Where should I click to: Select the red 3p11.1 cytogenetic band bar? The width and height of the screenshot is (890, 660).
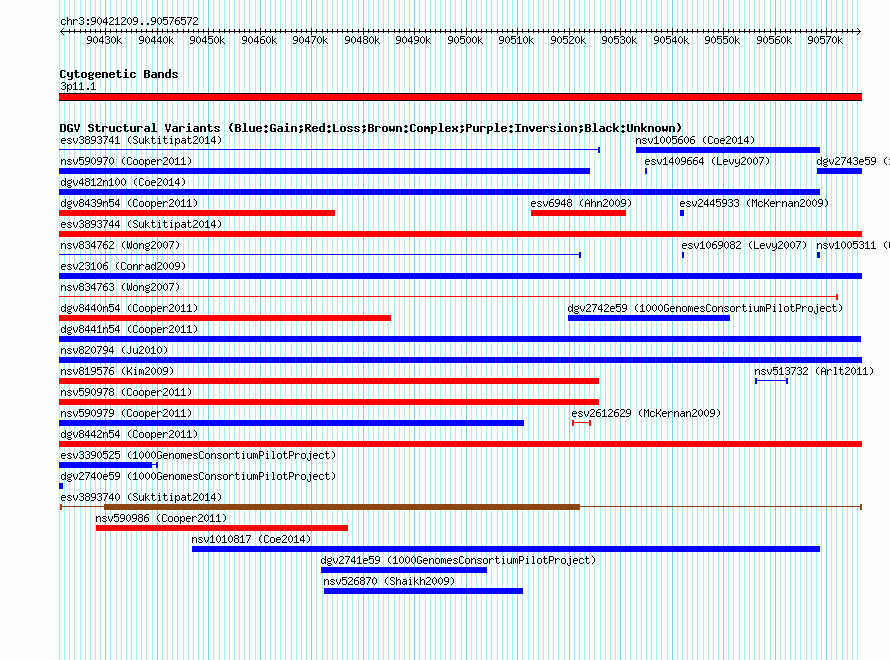(x=460, y=97)
